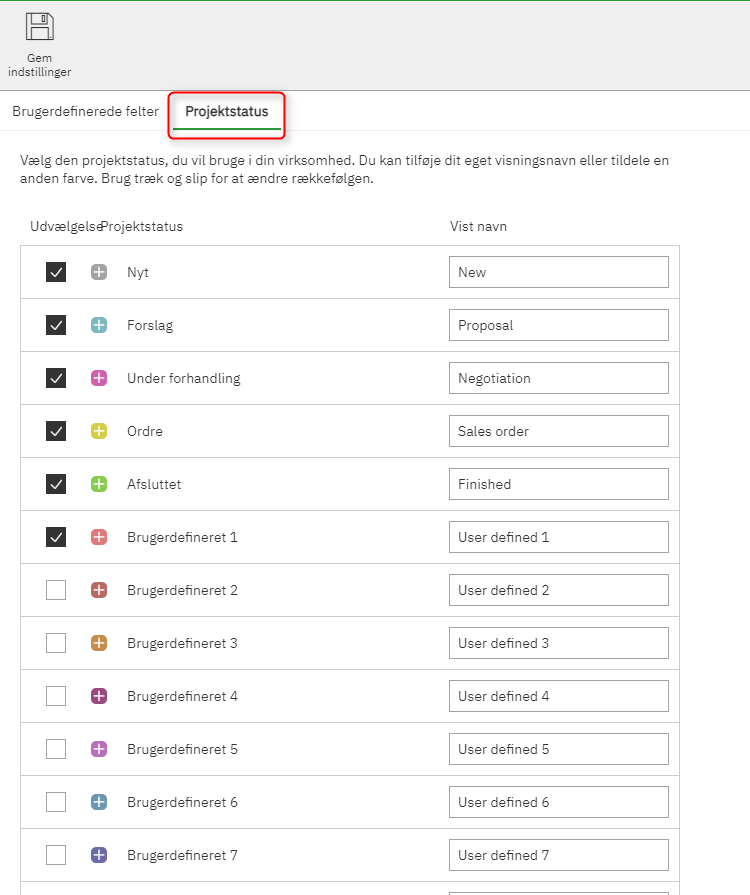Click the Gem indstillinger save icon

(40, 27)
